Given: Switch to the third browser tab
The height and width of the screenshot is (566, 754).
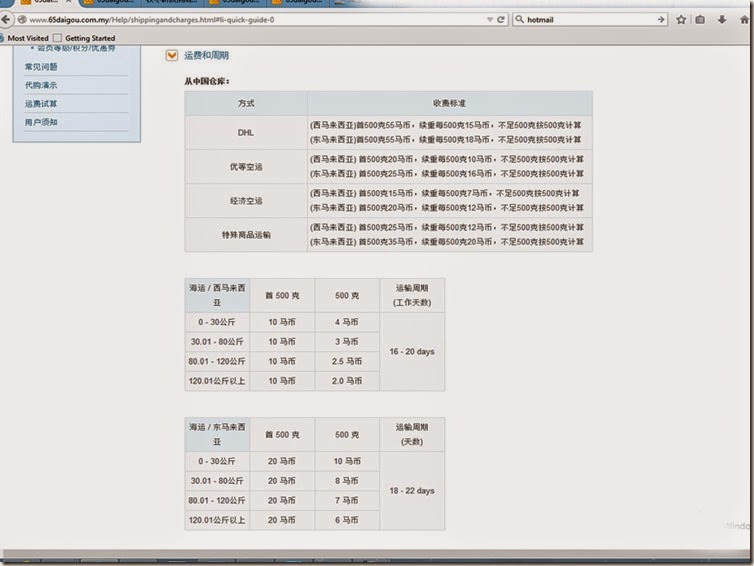Looking at the screenshot, I should [172, 3].
